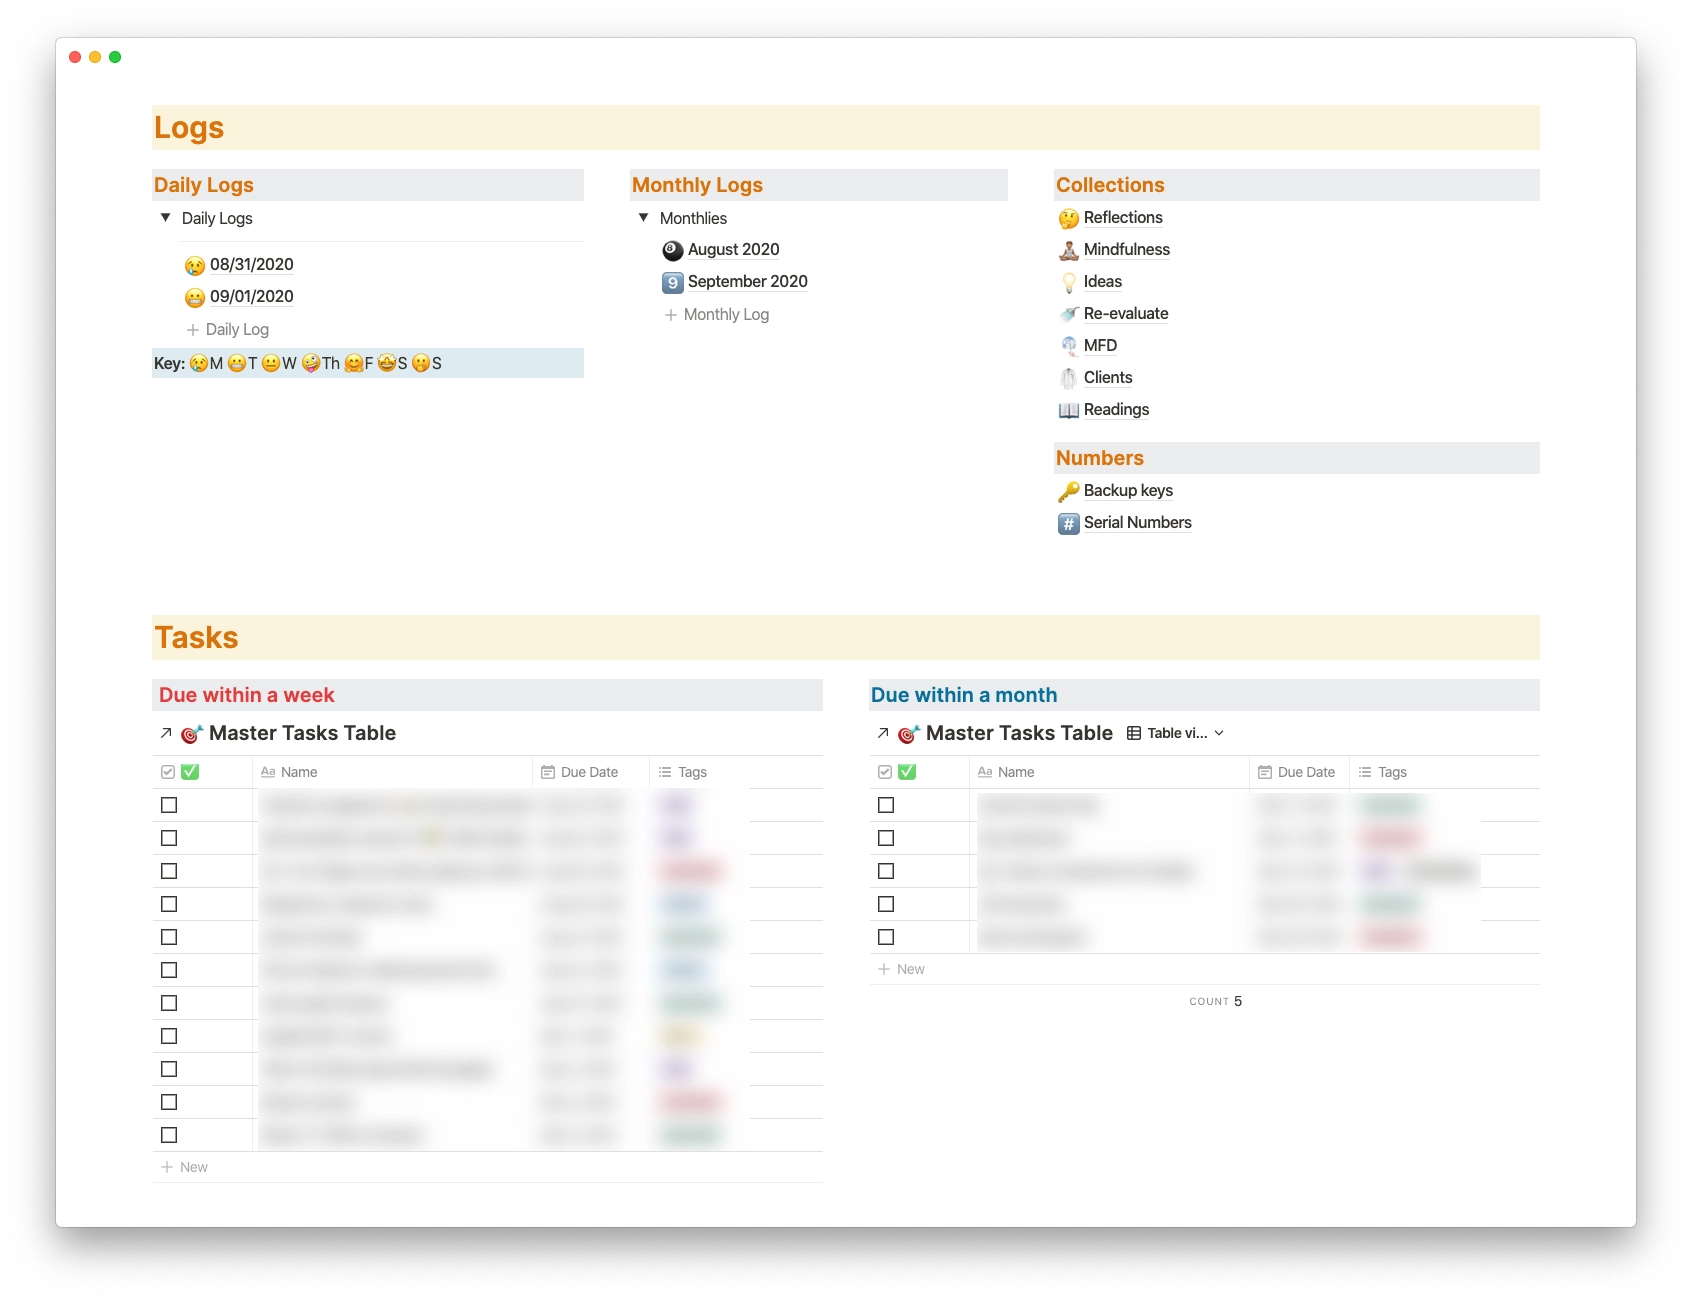Screen dimensions: 1692x1301
Task: Click the Tags column header in the weekly table
Action: click(x=693, y=771)
